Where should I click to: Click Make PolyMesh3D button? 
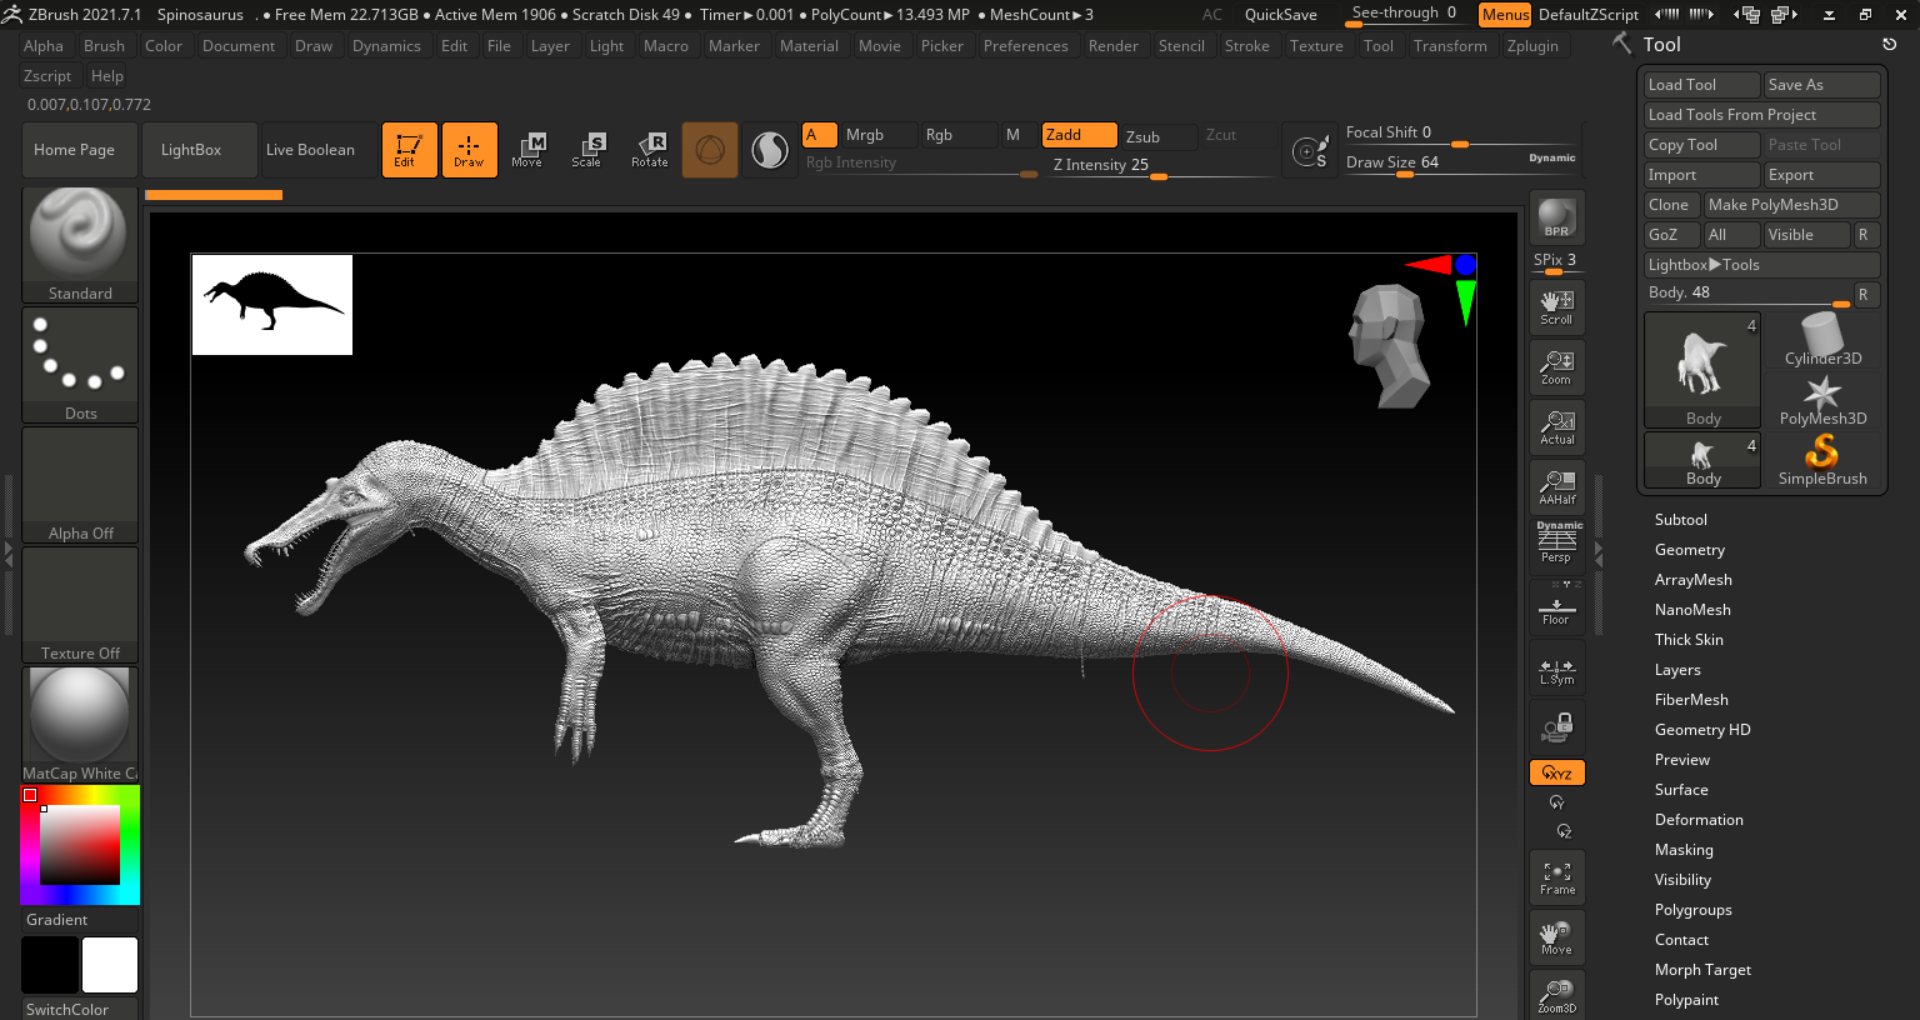pyautogui.click(x=1791, y=205)
